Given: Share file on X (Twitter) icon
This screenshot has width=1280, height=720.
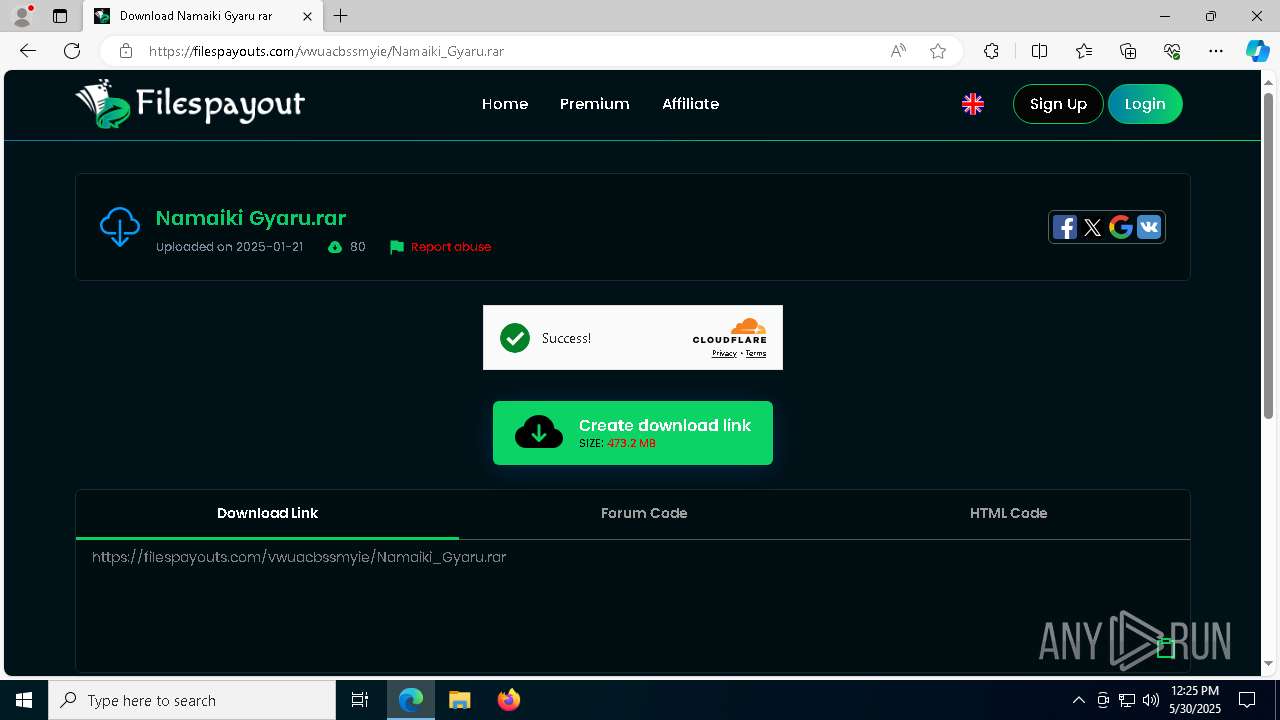Looking at the screenshot, I should (1093, 227).
